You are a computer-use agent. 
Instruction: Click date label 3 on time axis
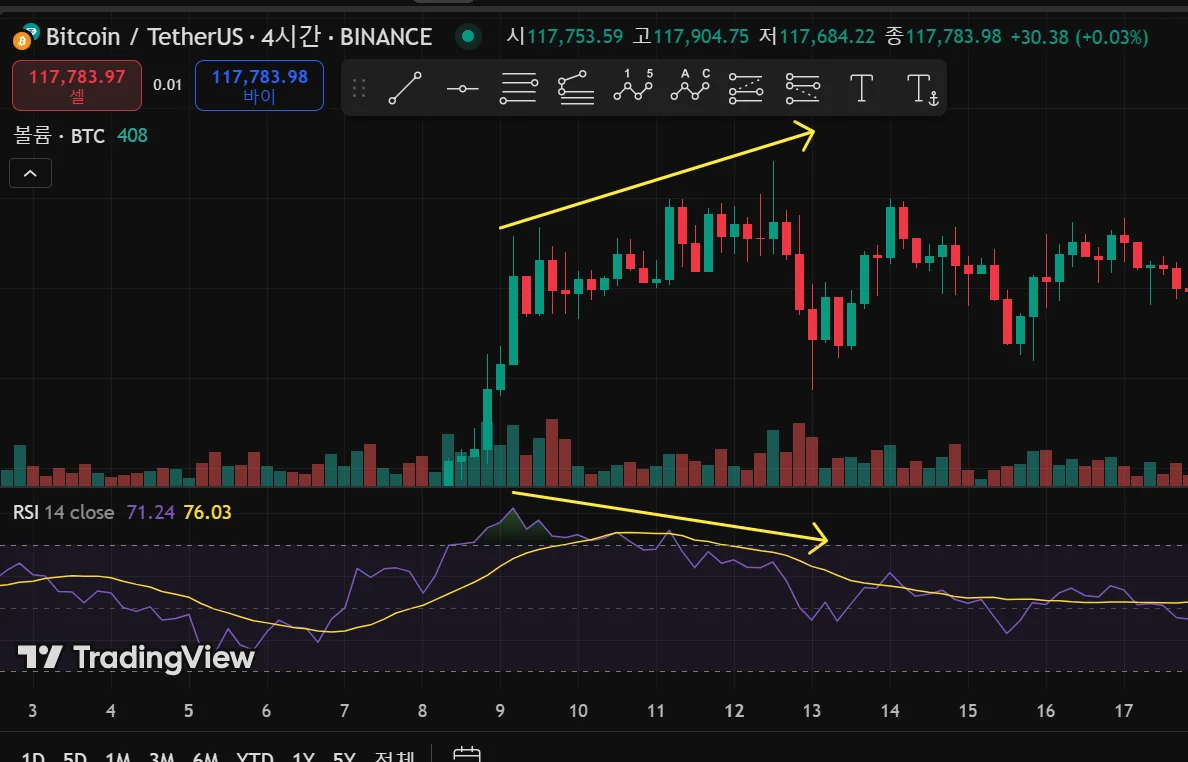[x=33, y=710]
